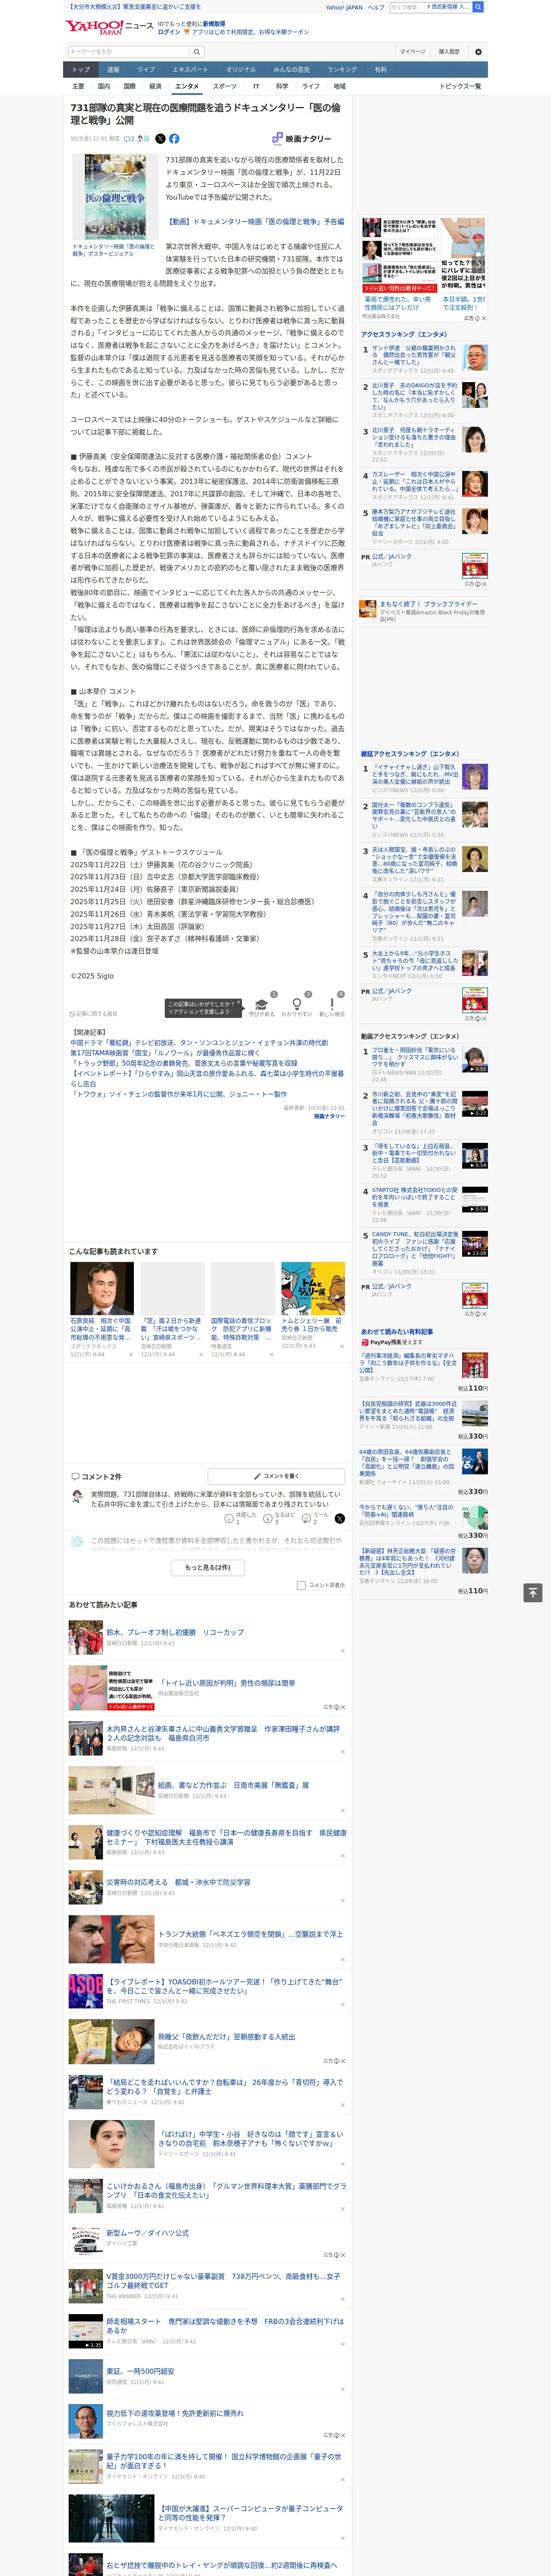Open the 医の倫理と戦争 poster image
Viewport: 551px width, 2576px height.
114,197
